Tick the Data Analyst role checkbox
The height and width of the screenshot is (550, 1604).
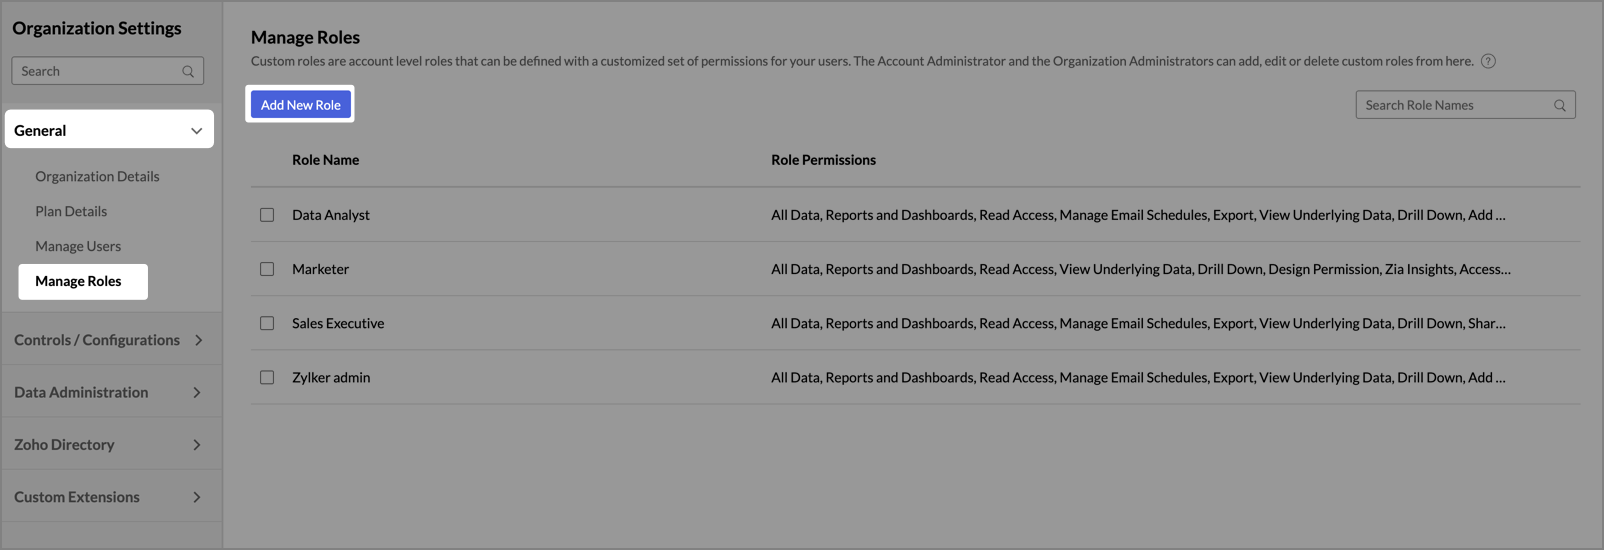point(267,215)
